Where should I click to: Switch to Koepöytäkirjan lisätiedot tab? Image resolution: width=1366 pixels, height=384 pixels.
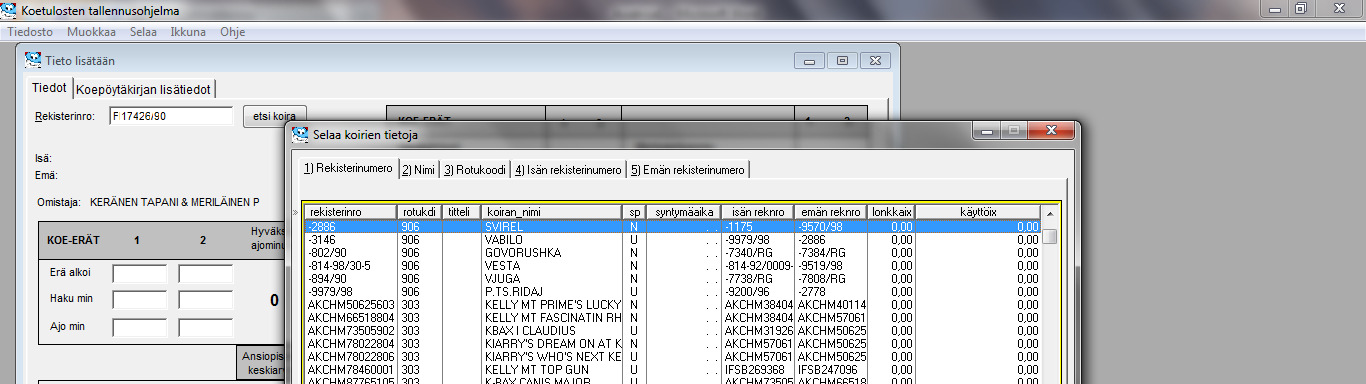144,89
